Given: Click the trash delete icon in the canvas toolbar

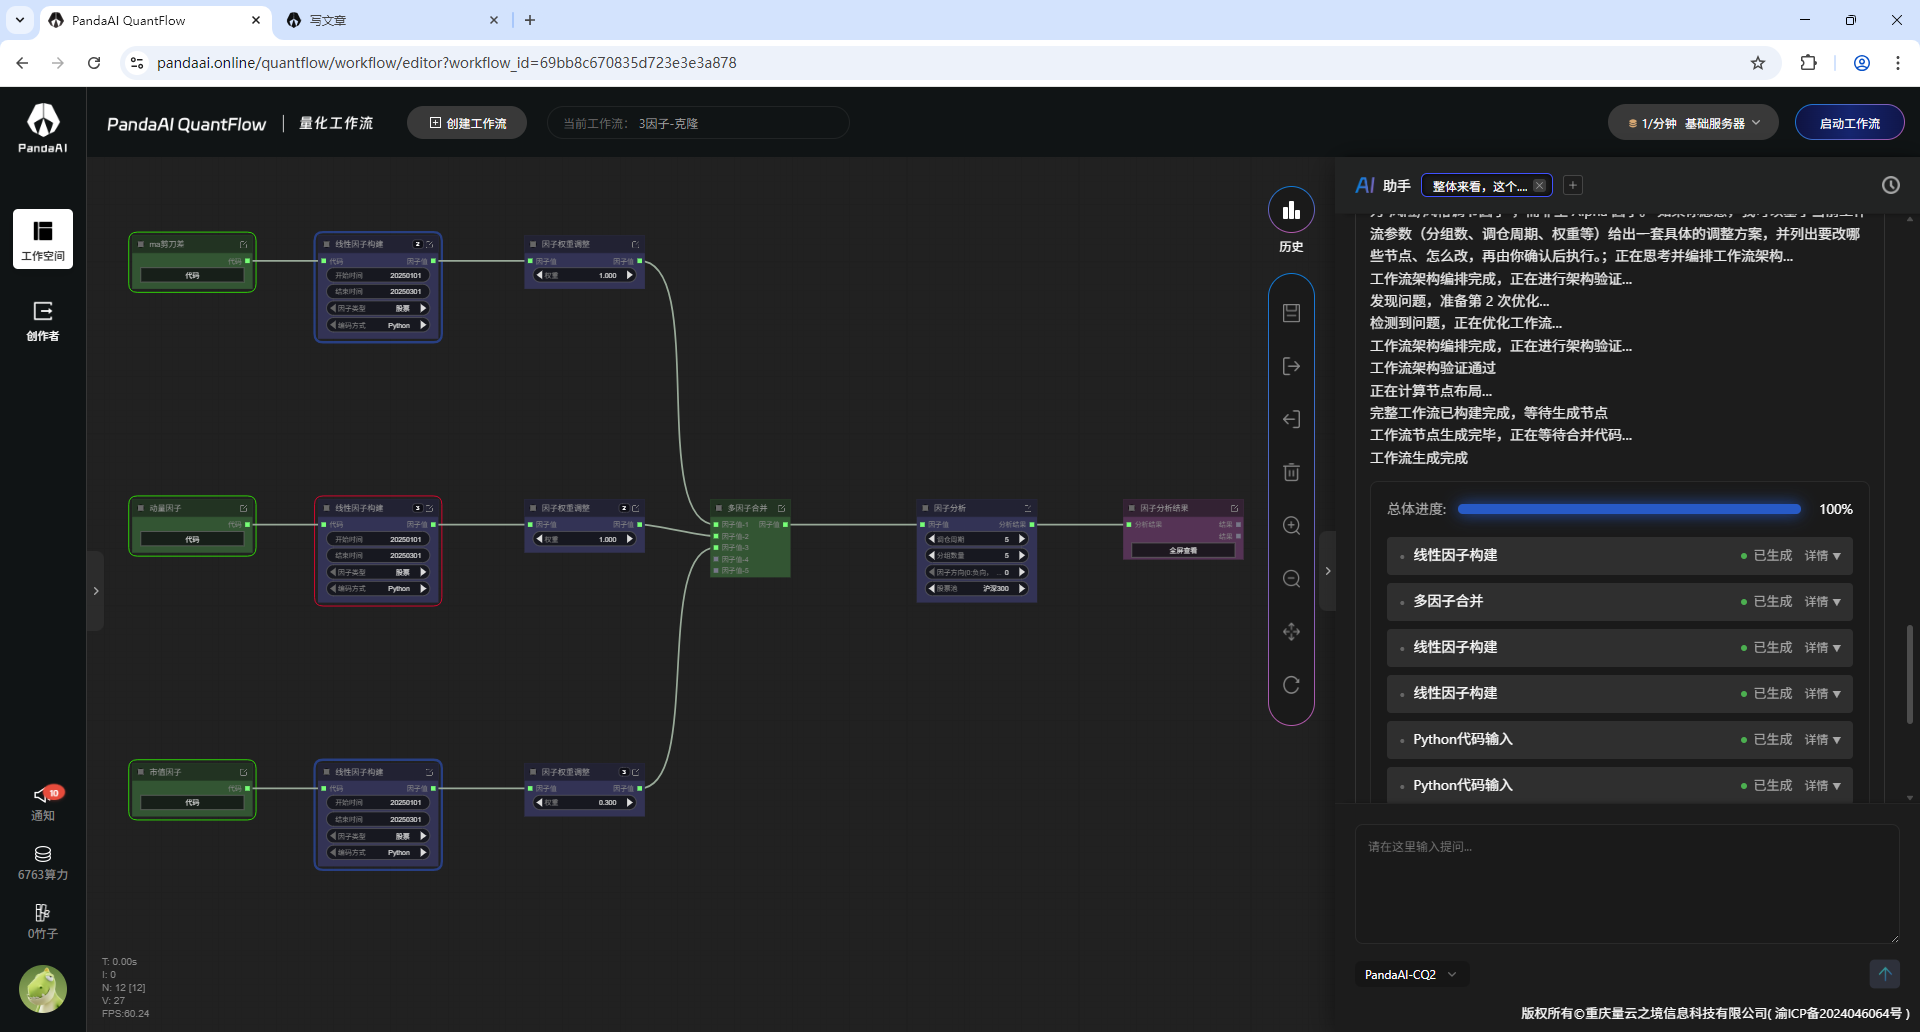Looking at the screenshot, I should pyautogui.click(x=1291, y=472).
